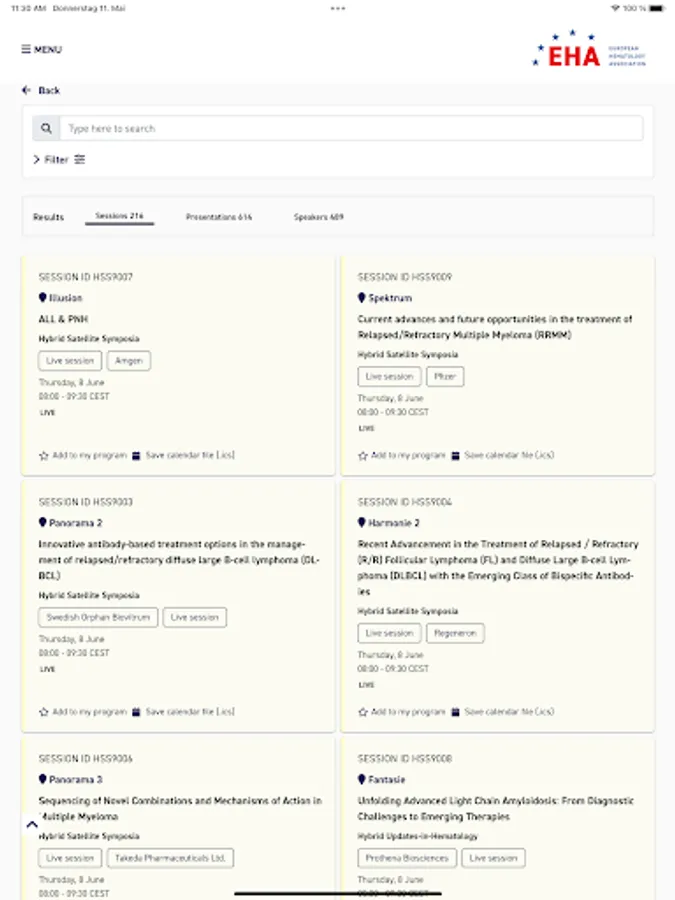This screenshot has width=675, height=900.
Task: Click the scroll-to-top chevron
Action: click(x=32, y=825)
